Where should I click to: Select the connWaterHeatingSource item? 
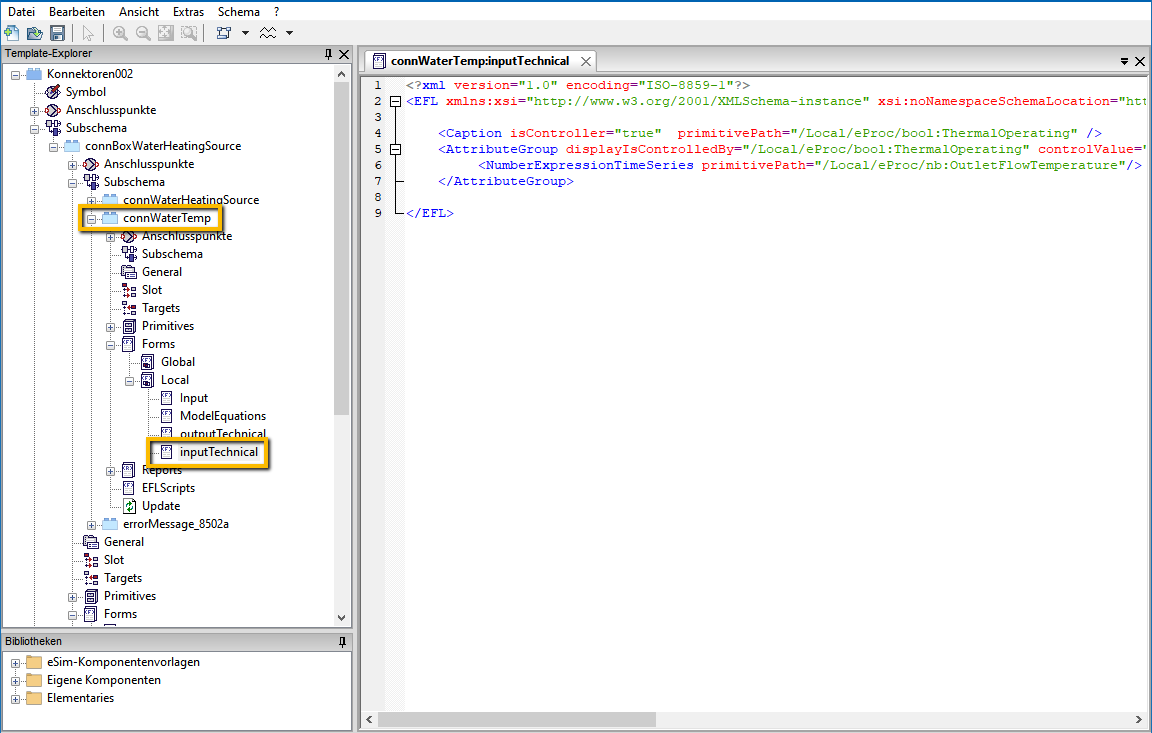click(x=191, y=200)
